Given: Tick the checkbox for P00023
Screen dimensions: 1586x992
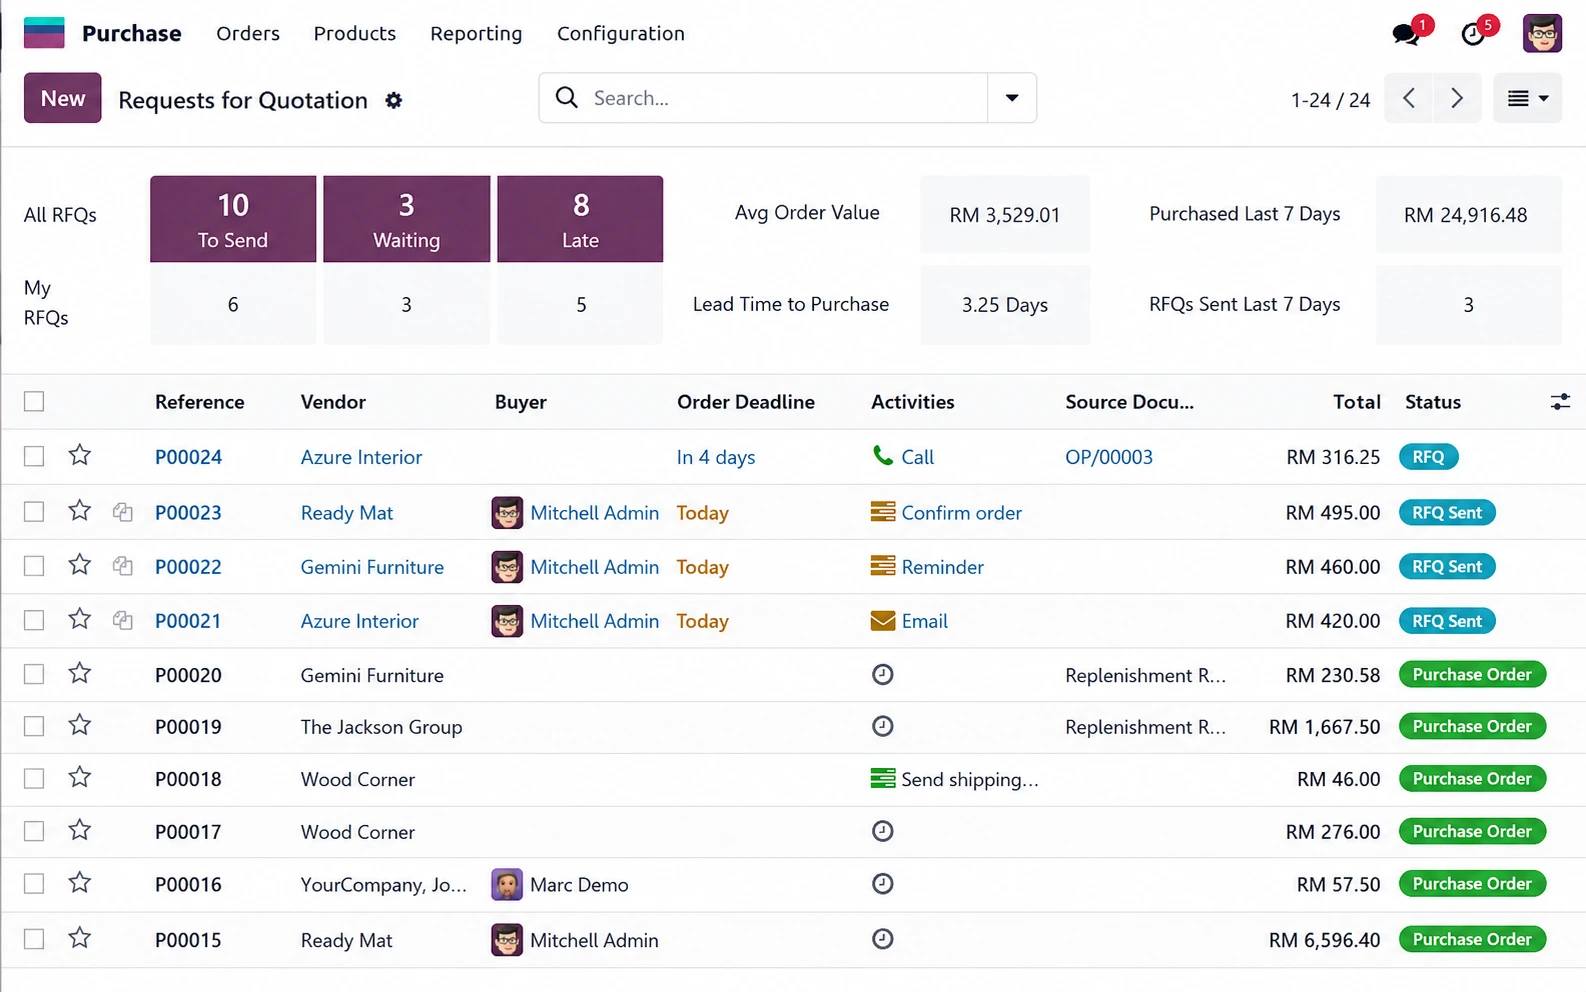Looking at the screenshot, I should (x=34, y=512).
